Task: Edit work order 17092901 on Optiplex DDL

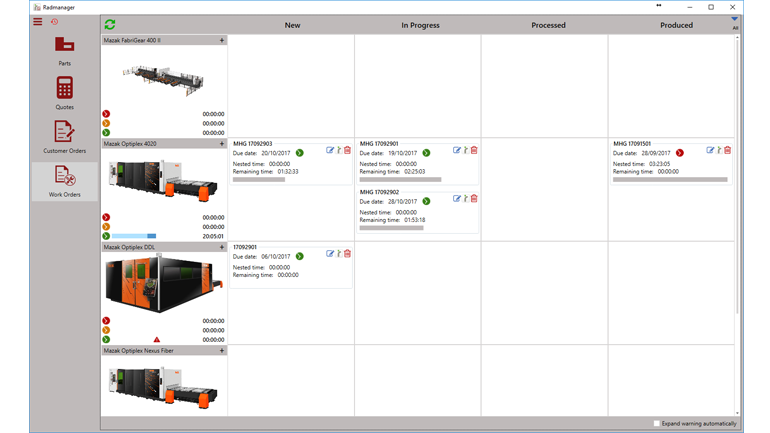Action: [330, 254]
